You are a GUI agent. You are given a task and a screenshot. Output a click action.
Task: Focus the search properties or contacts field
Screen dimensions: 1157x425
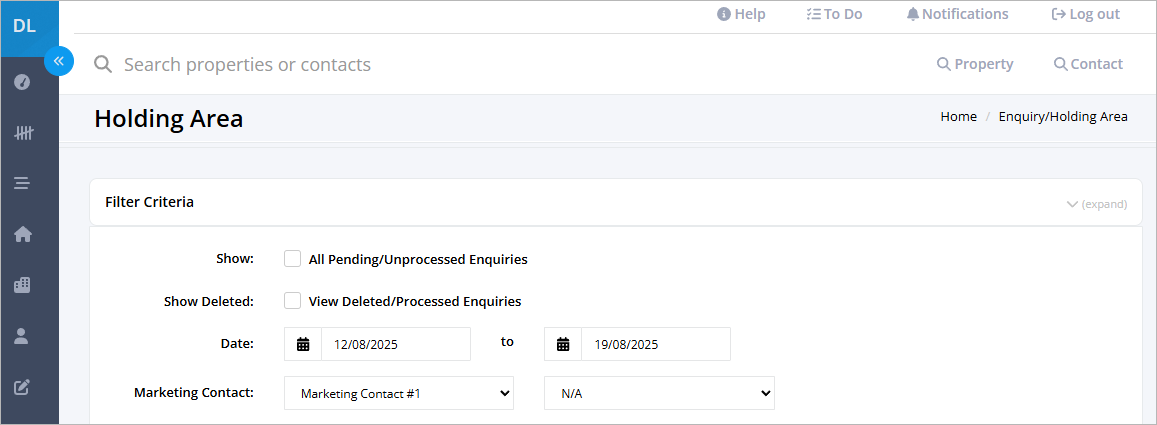(x=247, y=64)
